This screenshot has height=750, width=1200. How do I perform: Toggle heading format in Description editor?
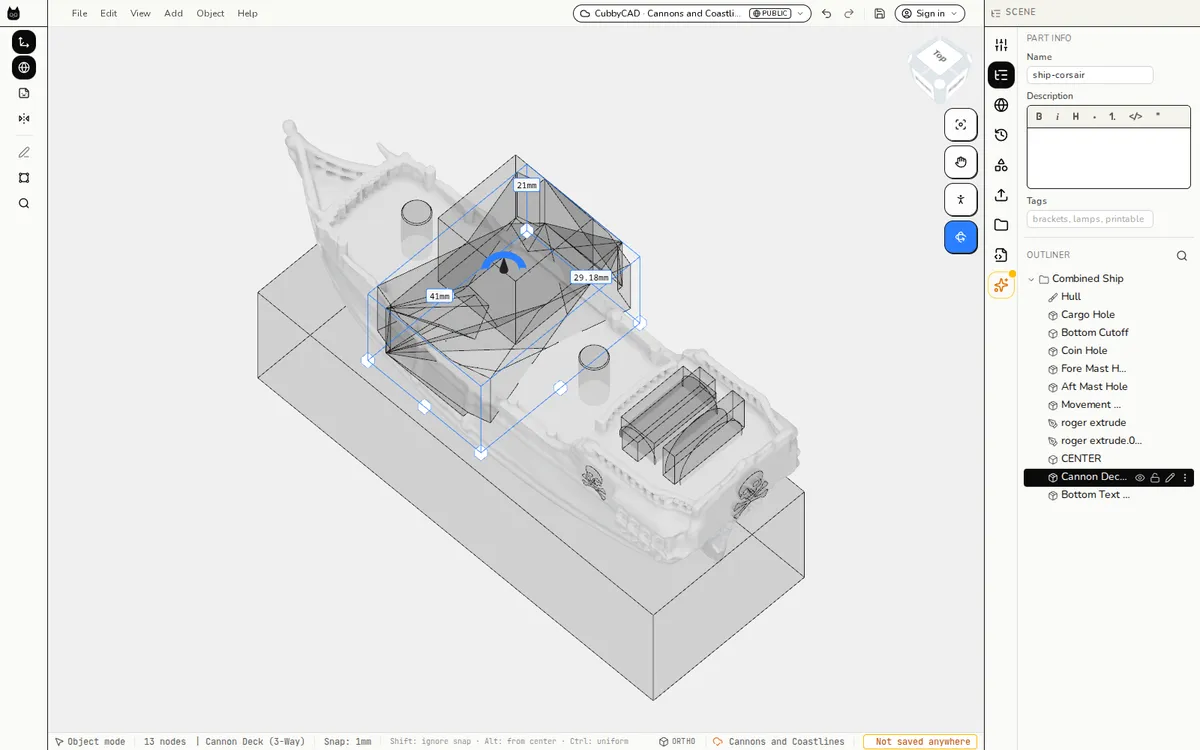coord(1076,116)
